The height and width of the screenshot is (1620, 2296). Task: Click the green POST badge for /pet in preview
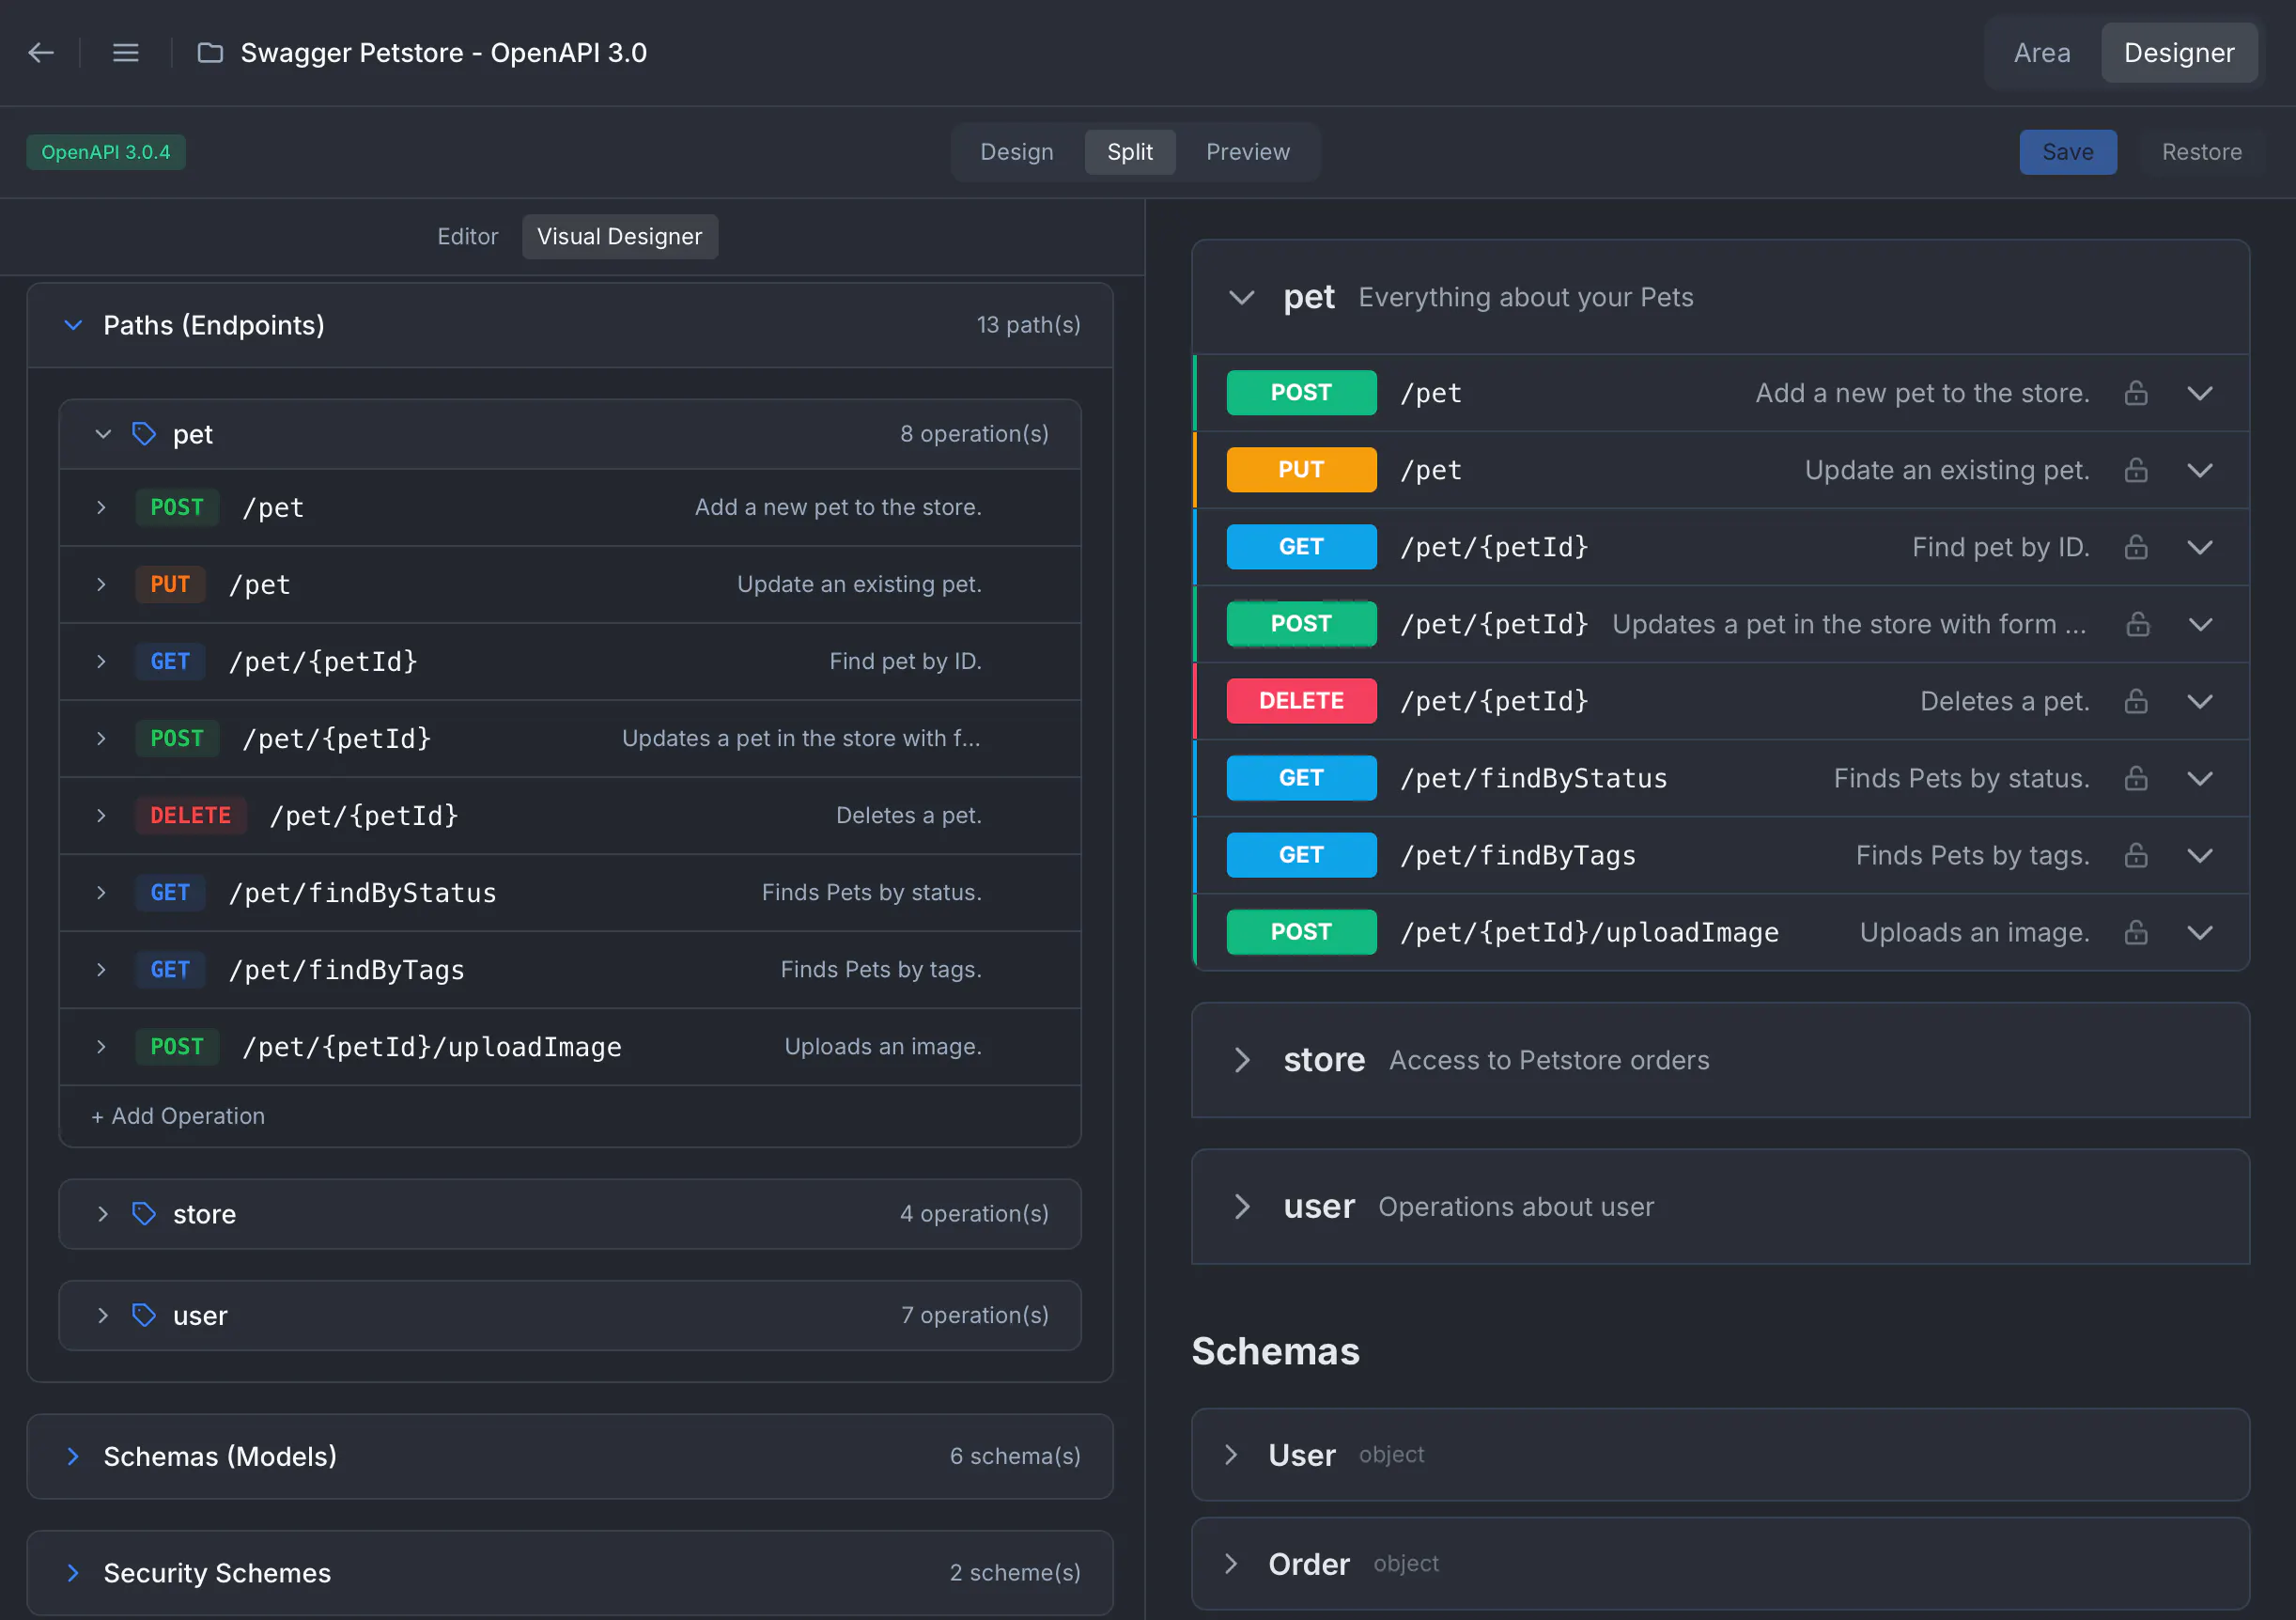pos(1301,393)
